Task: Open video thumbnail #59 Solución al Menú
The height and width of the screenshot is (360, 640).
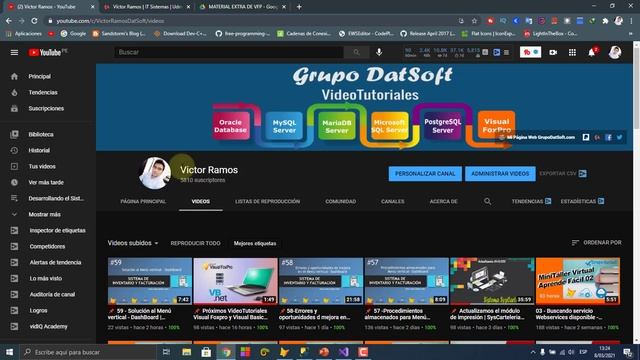Action: [149, 281]
